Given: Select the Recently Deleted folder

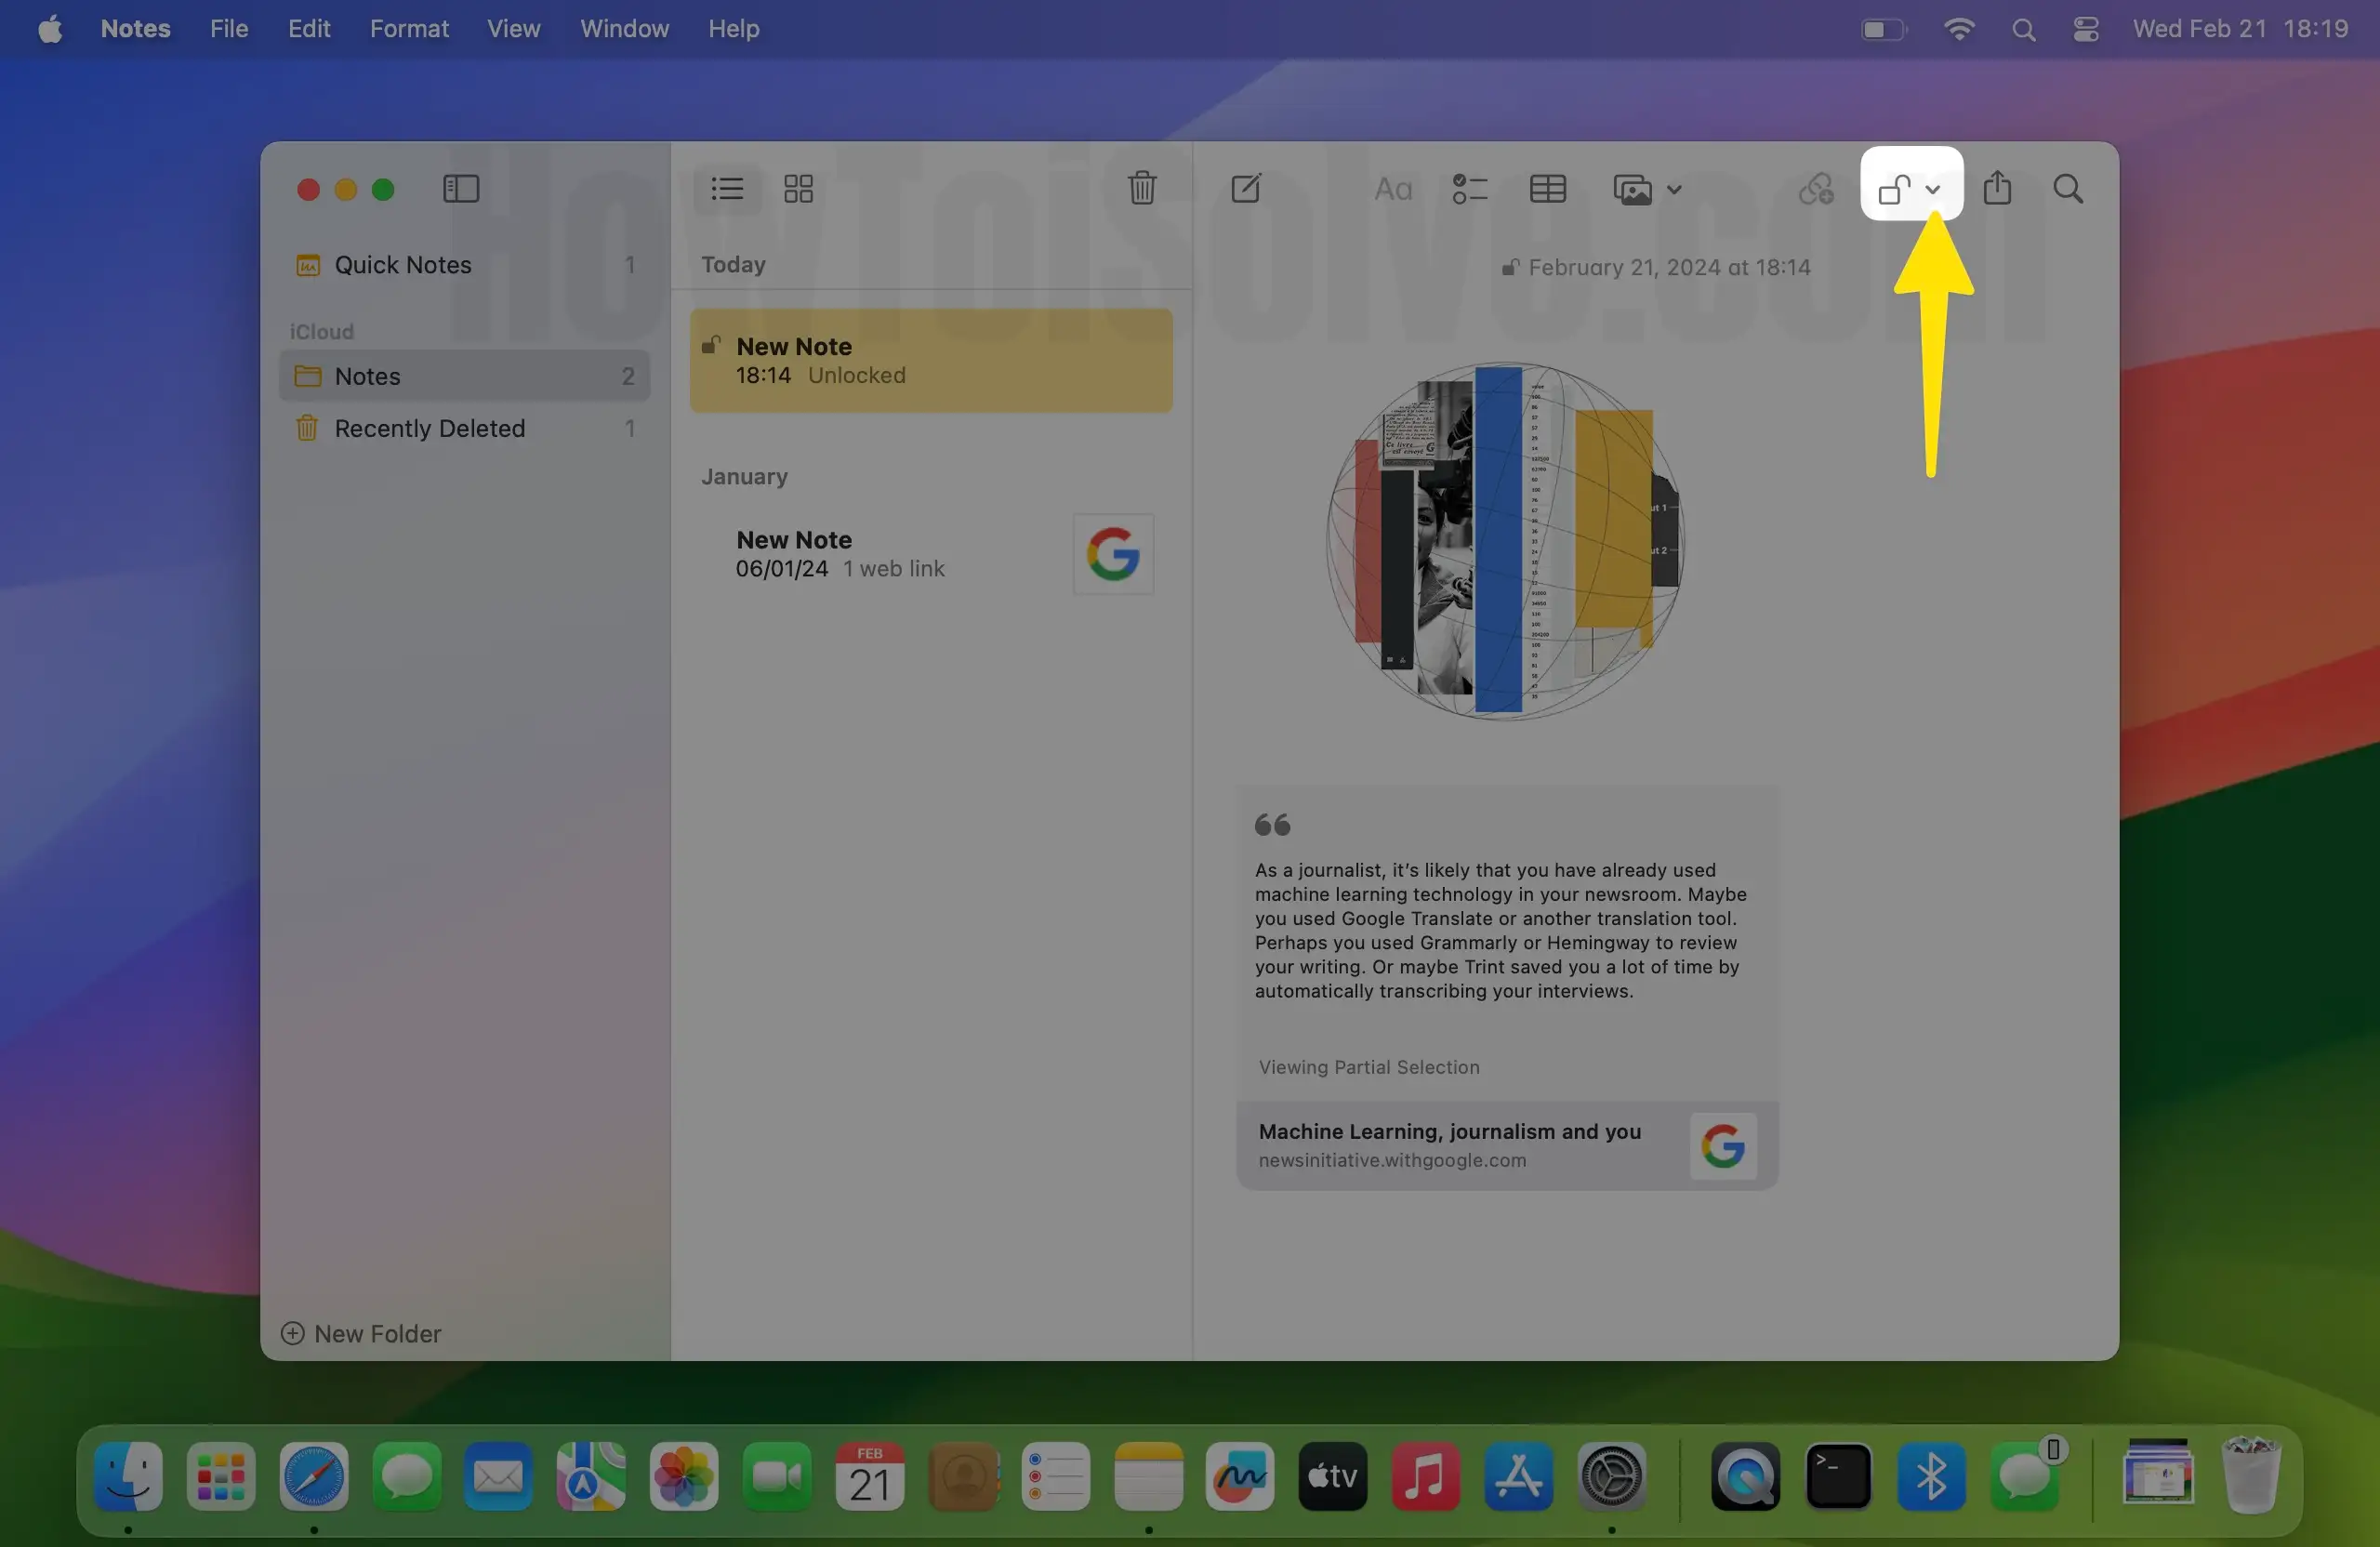Looking at the screenshot, I should [x=429, y=428].
